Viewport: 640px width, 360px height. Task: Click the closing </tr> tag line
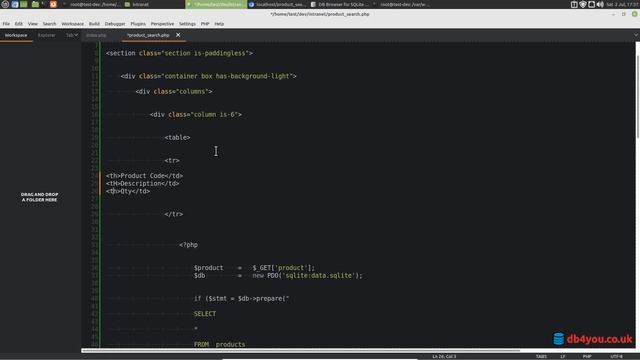pyautogui.click(x=173, y=214)
